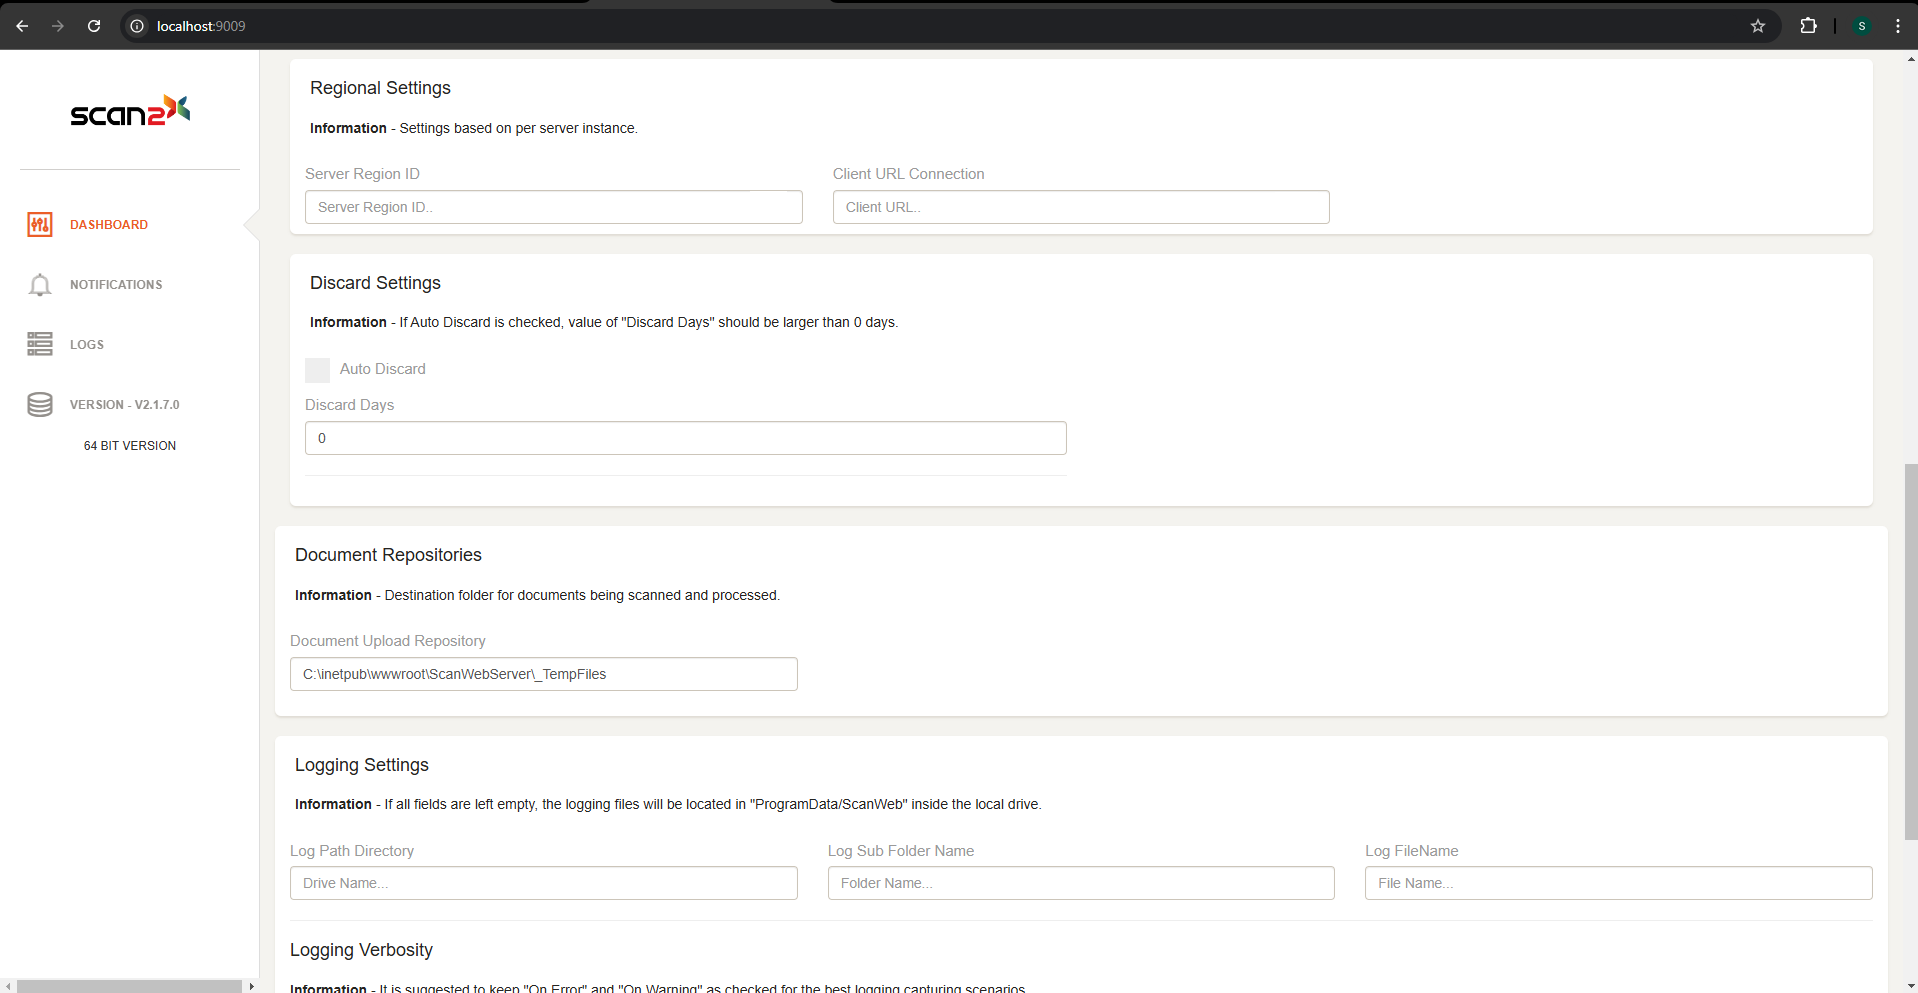This screenshot has width=1918, height=993.
Task: Open the Chrome three-dot menu
Action: point(1897,26)
